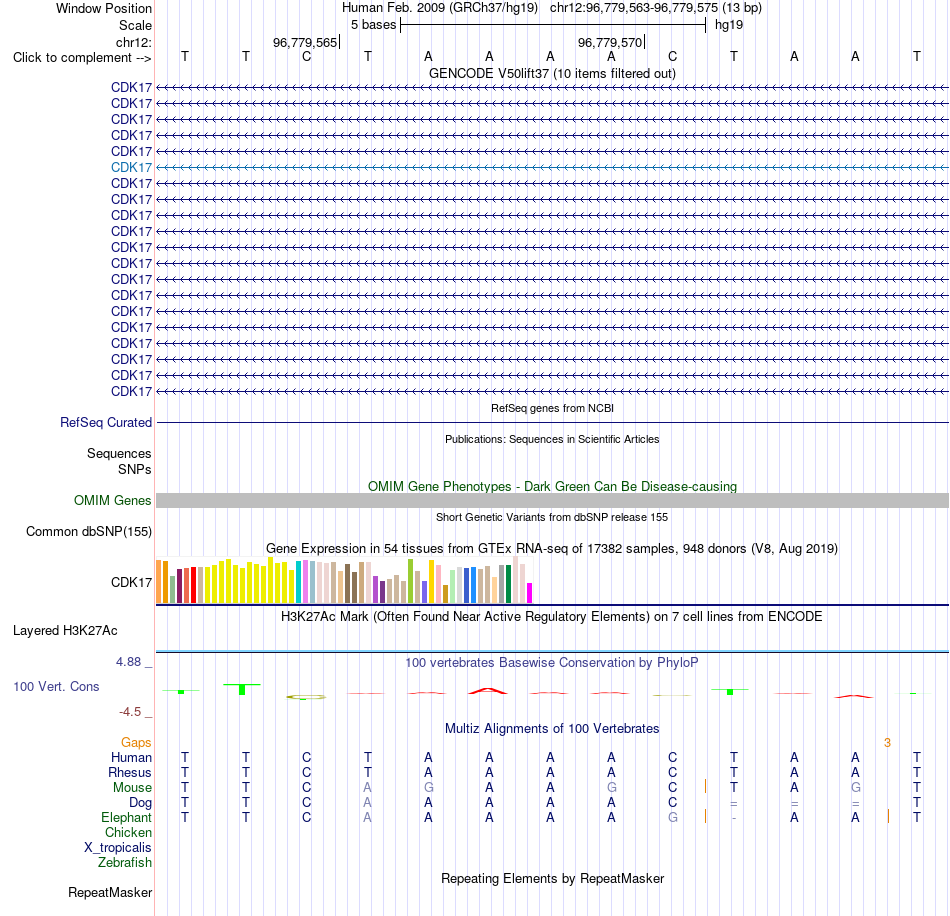
Task: Click the 96,779,565 coordinate marker
Action: [x=305, y=42]
